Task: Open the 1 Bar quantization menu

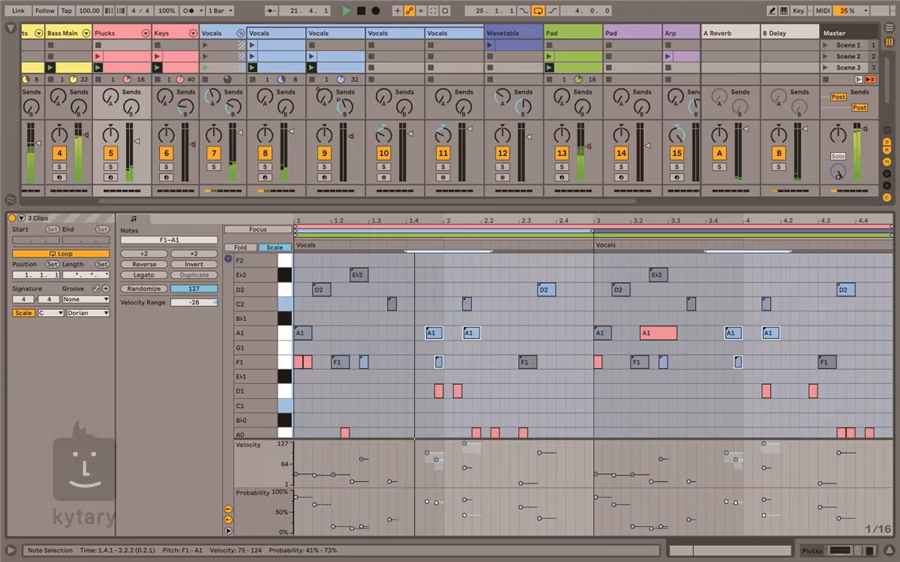Action: pyautogui.click(x=218, y=10)
